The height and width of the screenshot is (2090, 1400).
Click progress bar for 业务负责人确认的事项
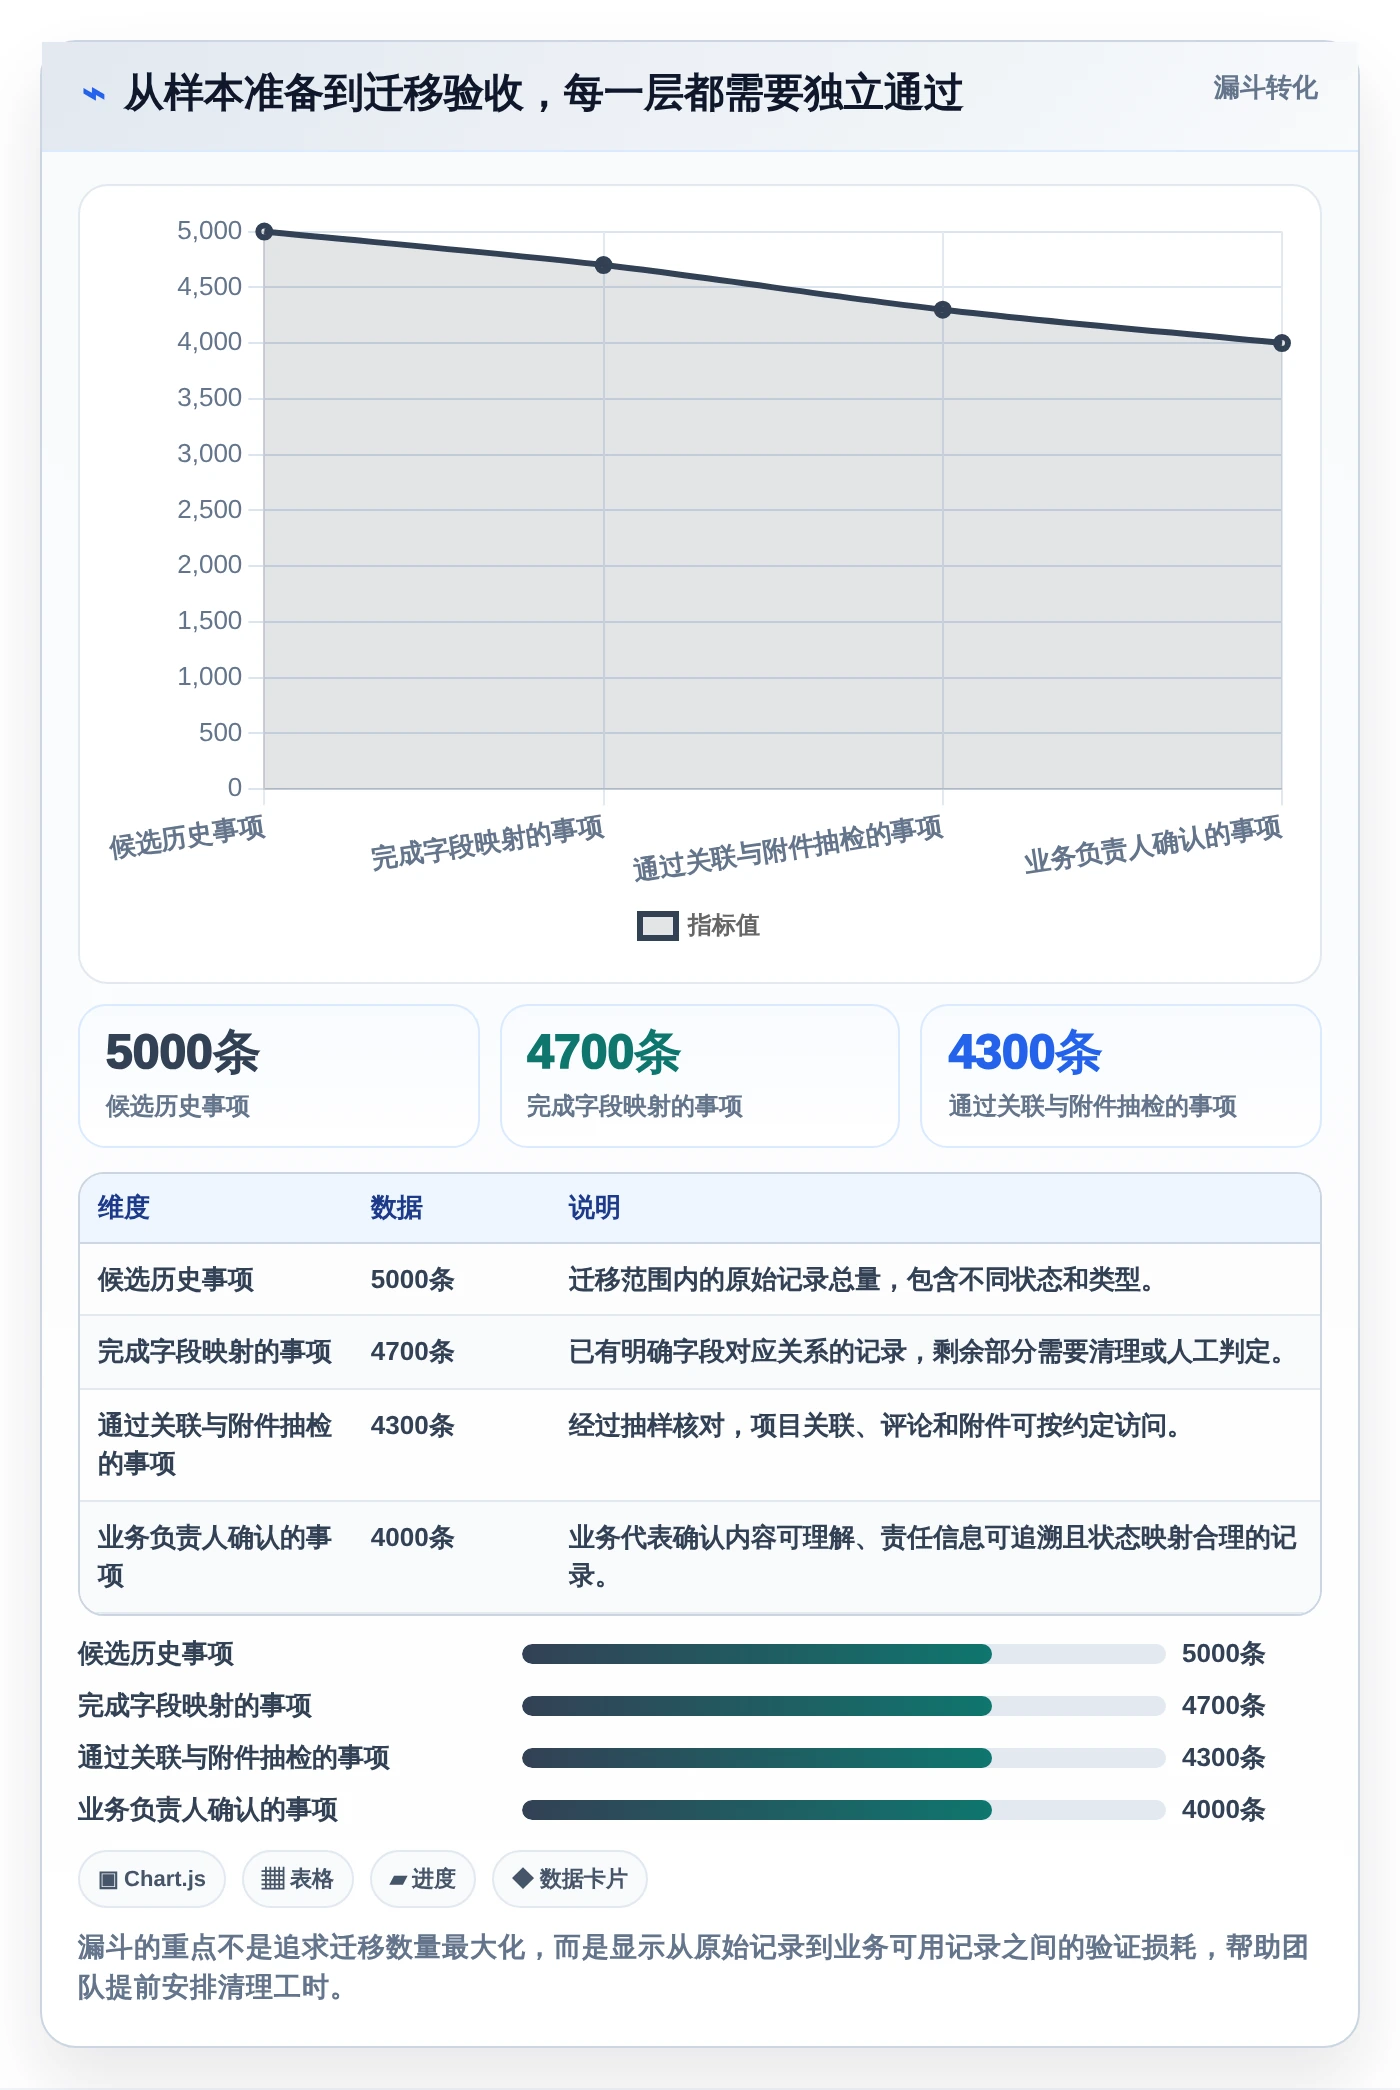(x=843, y=1810)
